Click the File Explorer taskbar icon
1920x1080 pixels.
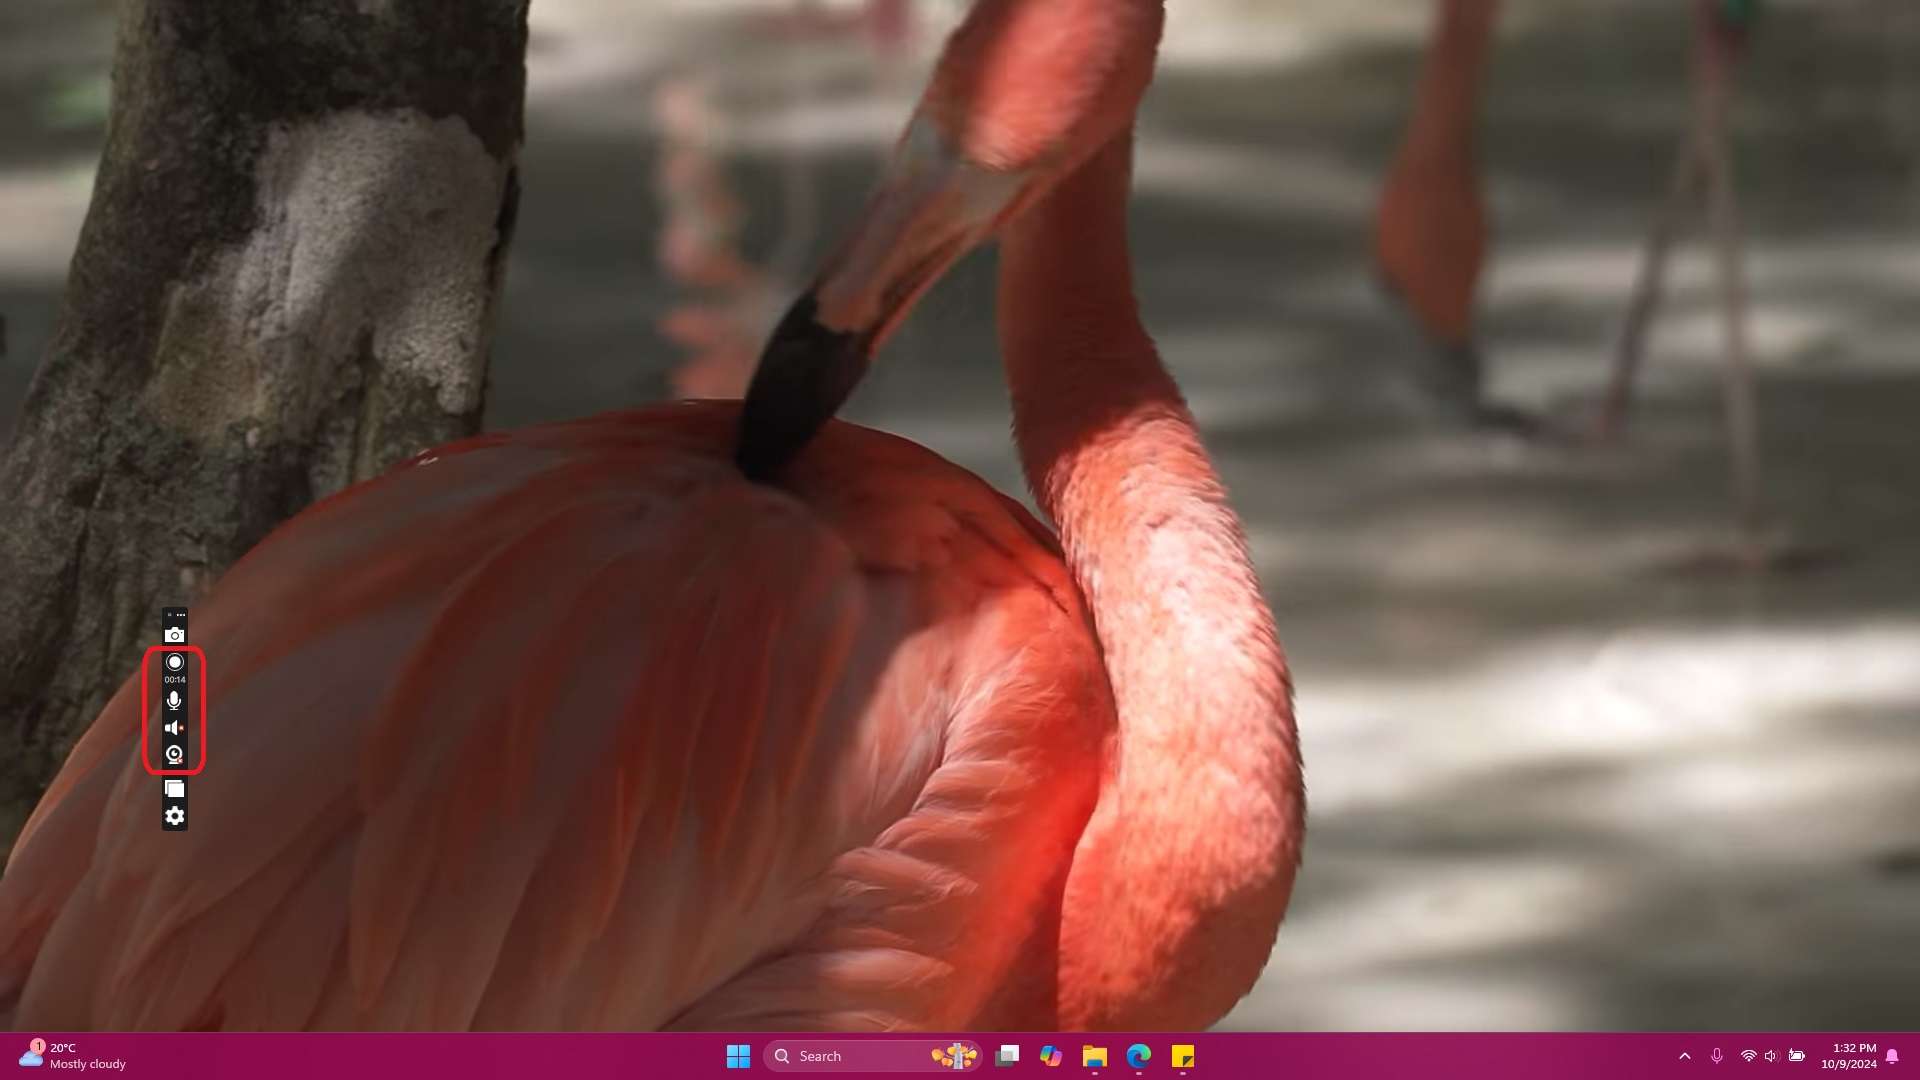(1095, 1055)
